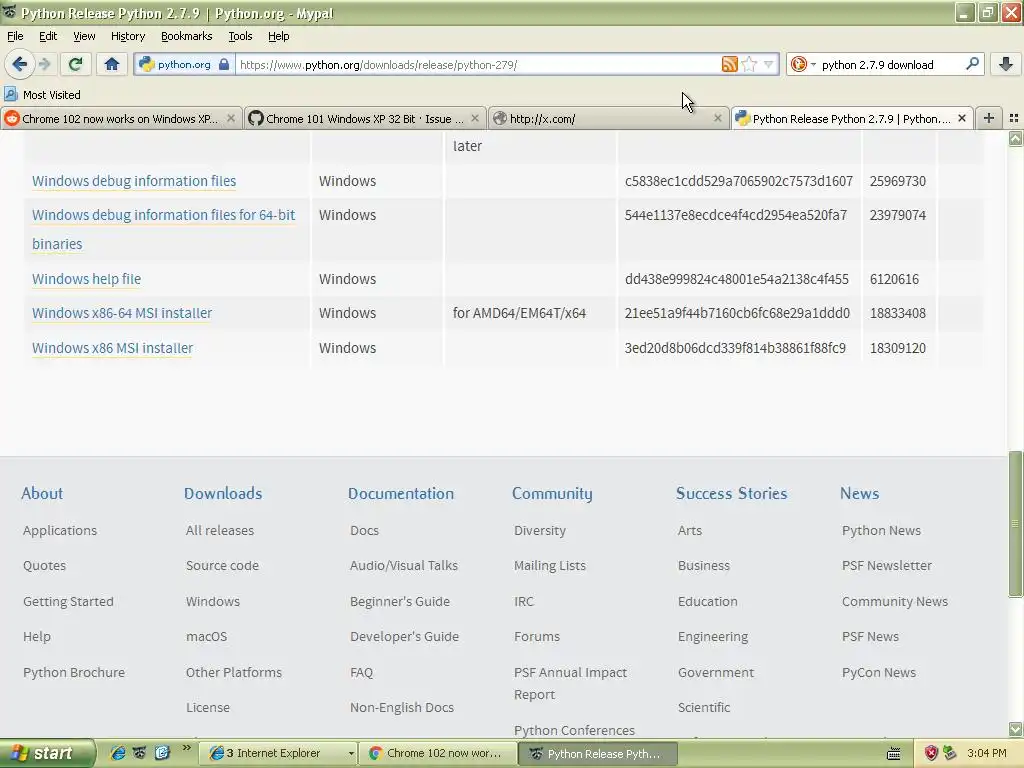
Task: Open the Windows Start button
Action: [47, 753]
